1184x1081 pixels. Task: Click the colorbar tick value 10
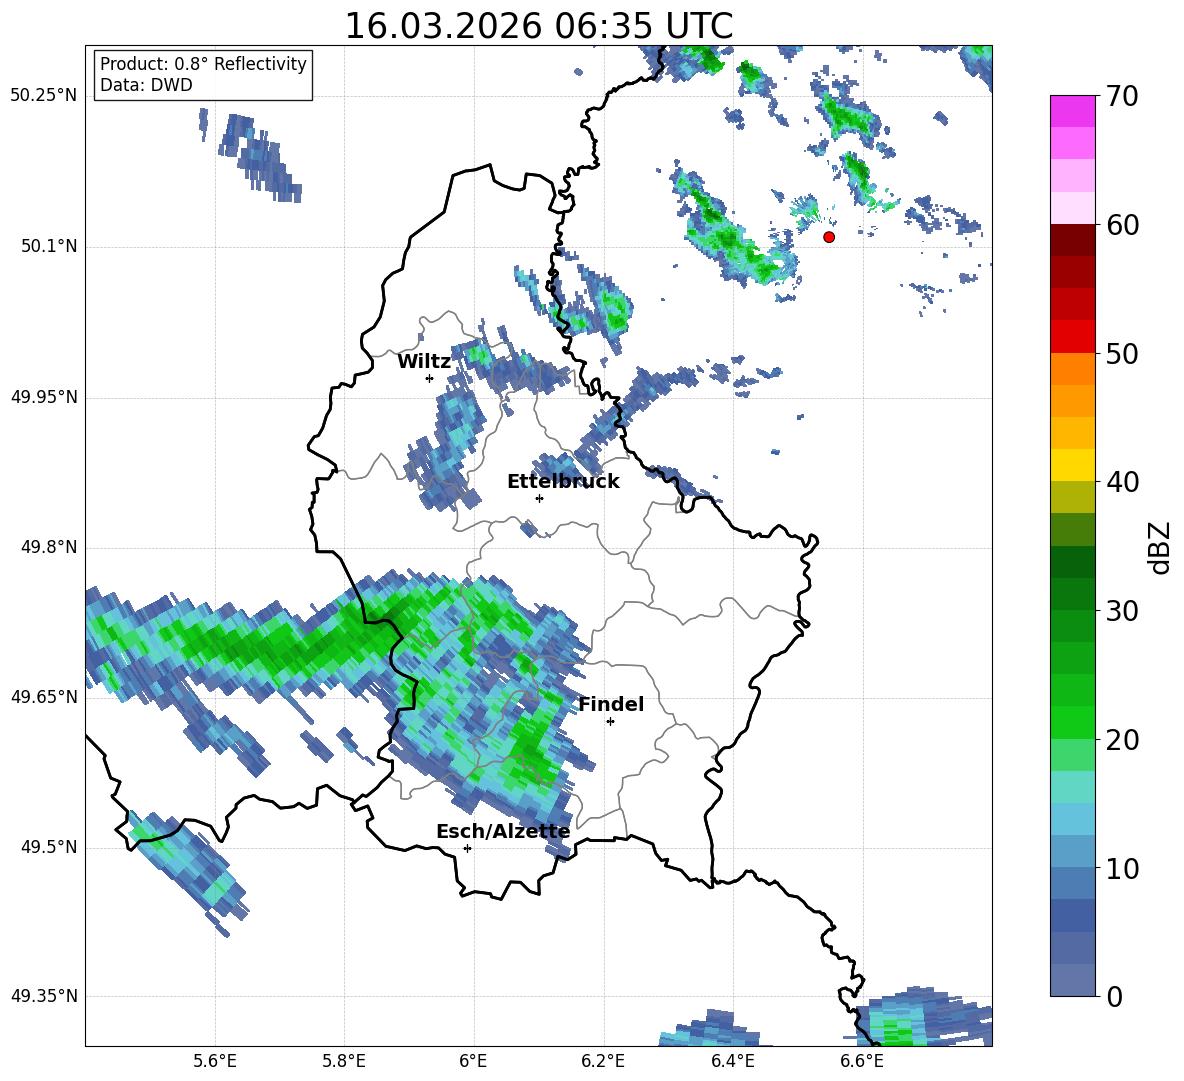click(x=1122, y=868)
